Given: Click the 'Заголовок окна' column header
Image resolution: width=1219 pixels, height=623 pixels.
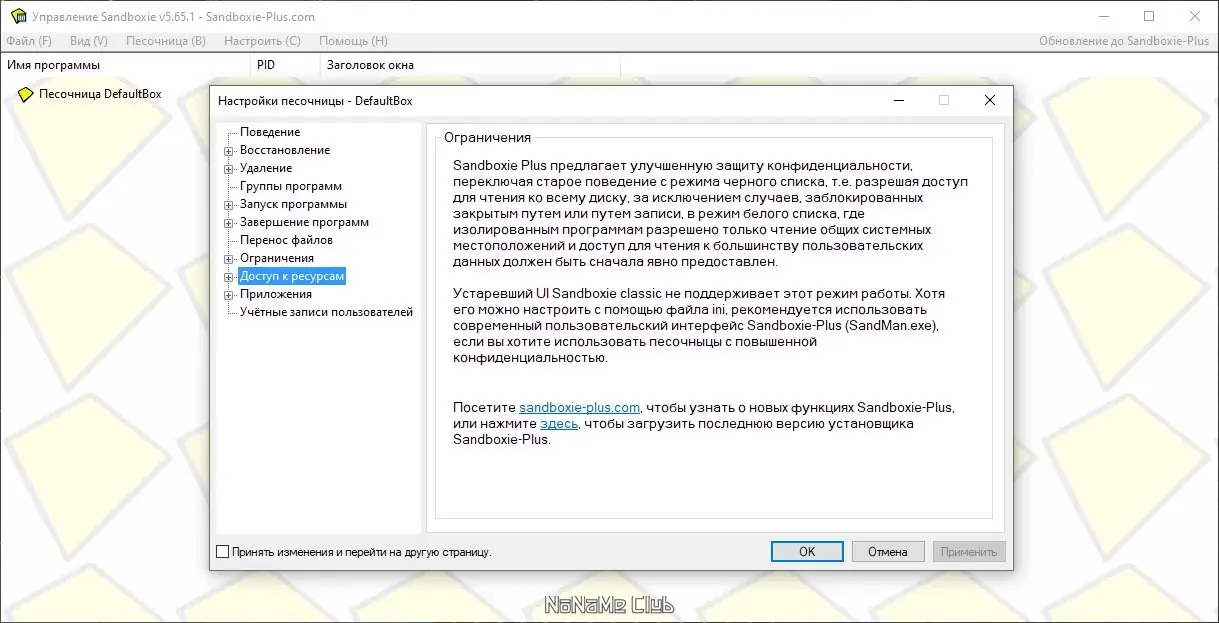Looking at the screenshot, I should point(470,65).
